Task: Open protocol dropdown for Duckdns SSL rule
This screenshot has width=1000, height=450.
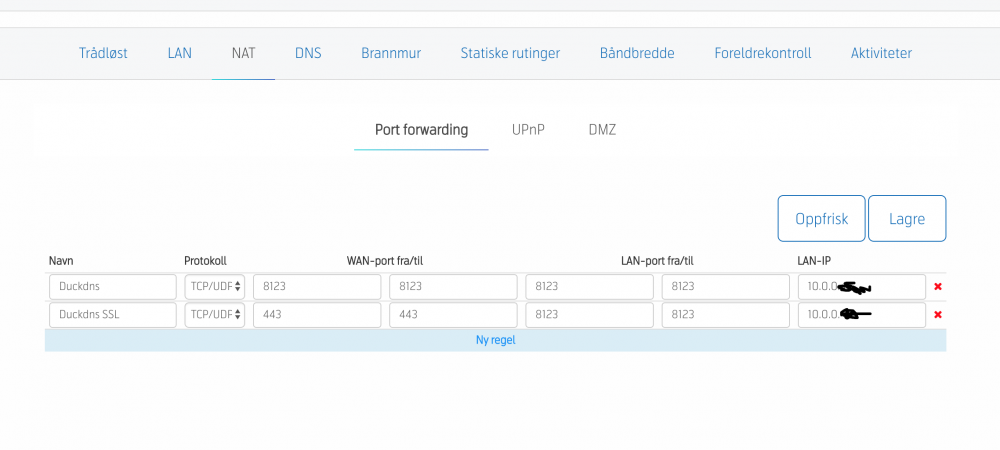Action: point(215,315)
